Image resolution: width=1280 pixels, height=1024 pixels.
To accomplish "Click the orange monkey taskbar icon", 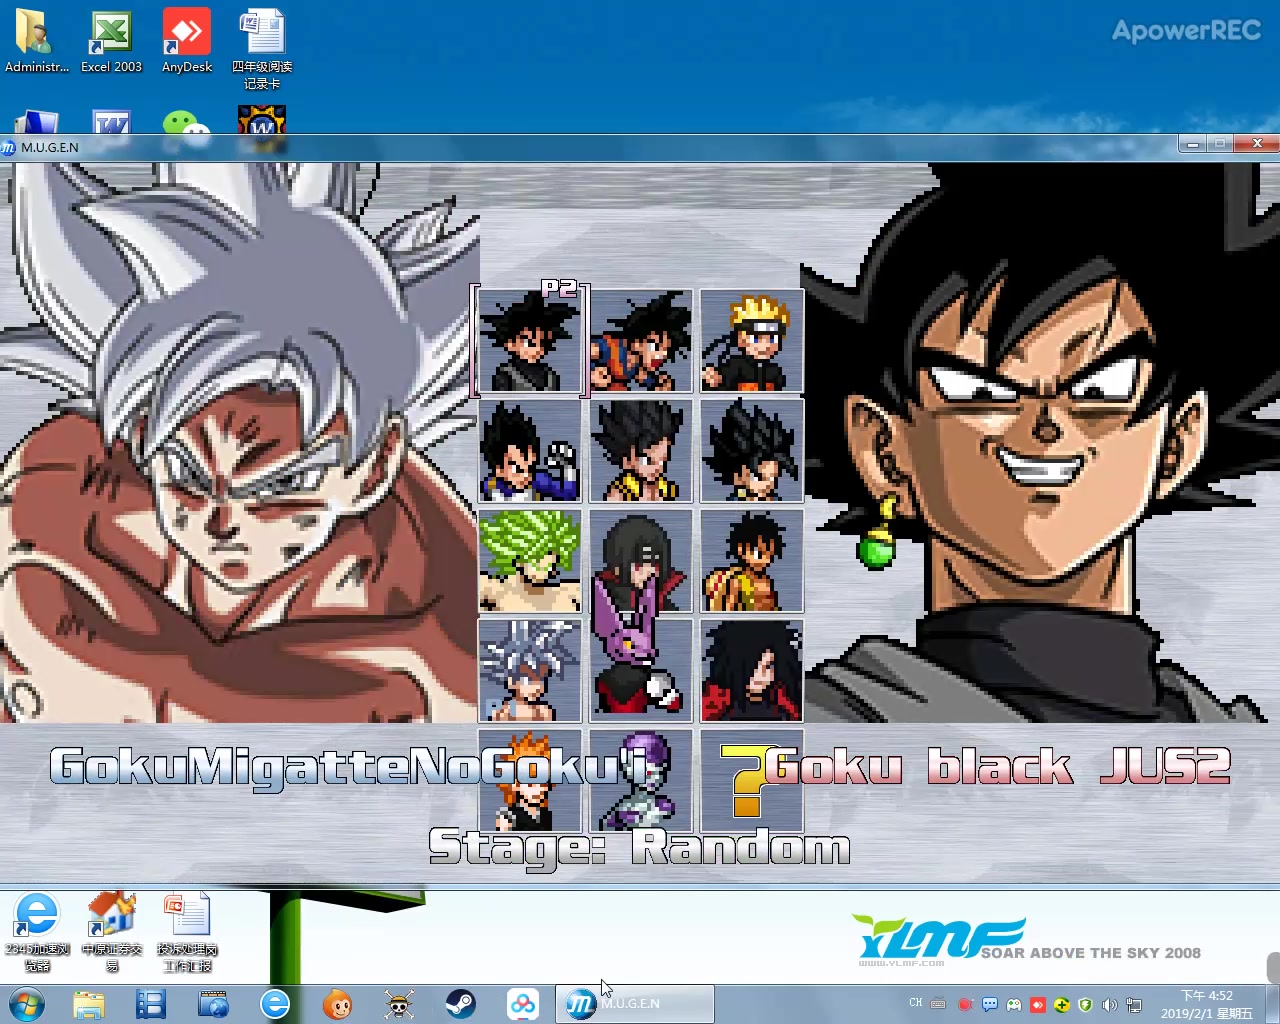I will pos(337,1004).
